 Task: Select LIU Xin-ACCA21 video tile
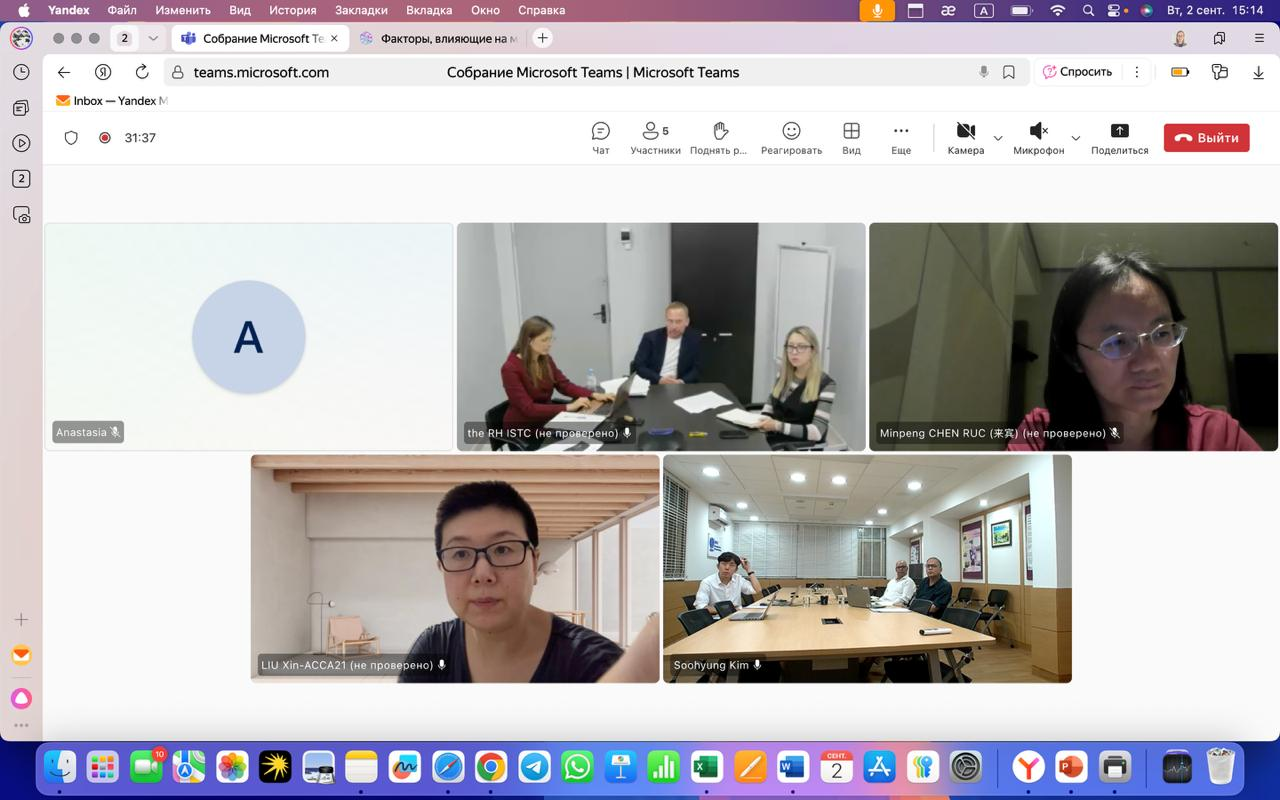(x=455, y=568)
